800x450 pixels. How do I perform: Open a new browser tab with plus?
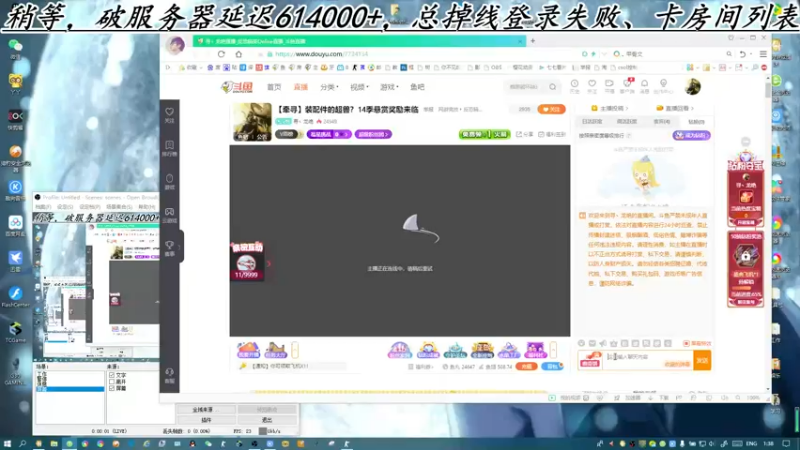point(533,41)
